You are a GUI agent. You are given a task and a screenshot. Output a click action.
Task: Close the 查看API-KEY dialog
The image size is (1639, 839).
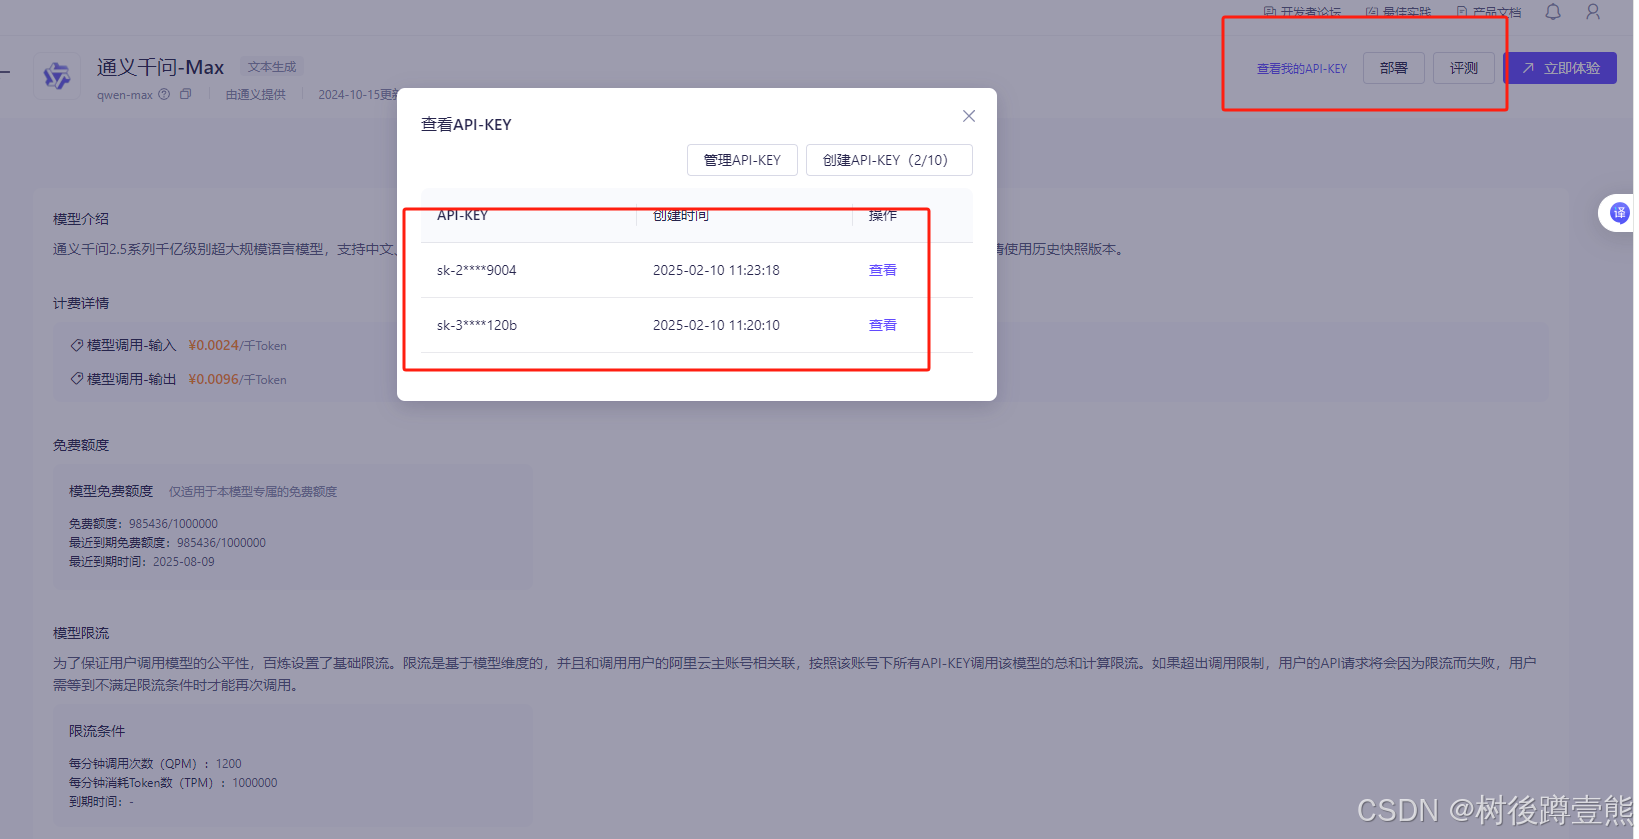968,116
